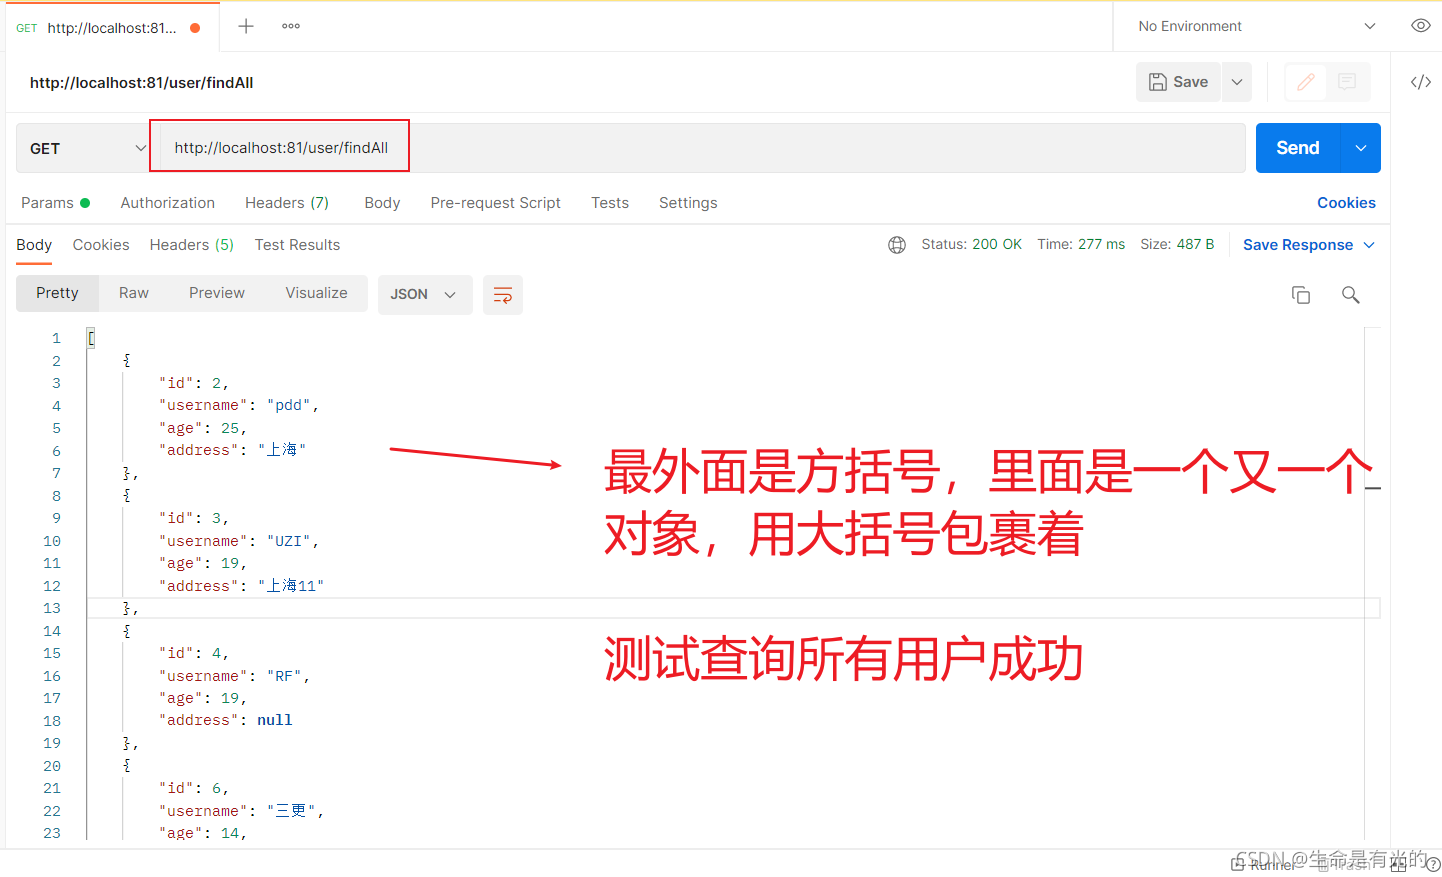The height and width of the screenshot is (877, 1442).
Task: Open the No Environment dropdown
Action: (1256, 26)
